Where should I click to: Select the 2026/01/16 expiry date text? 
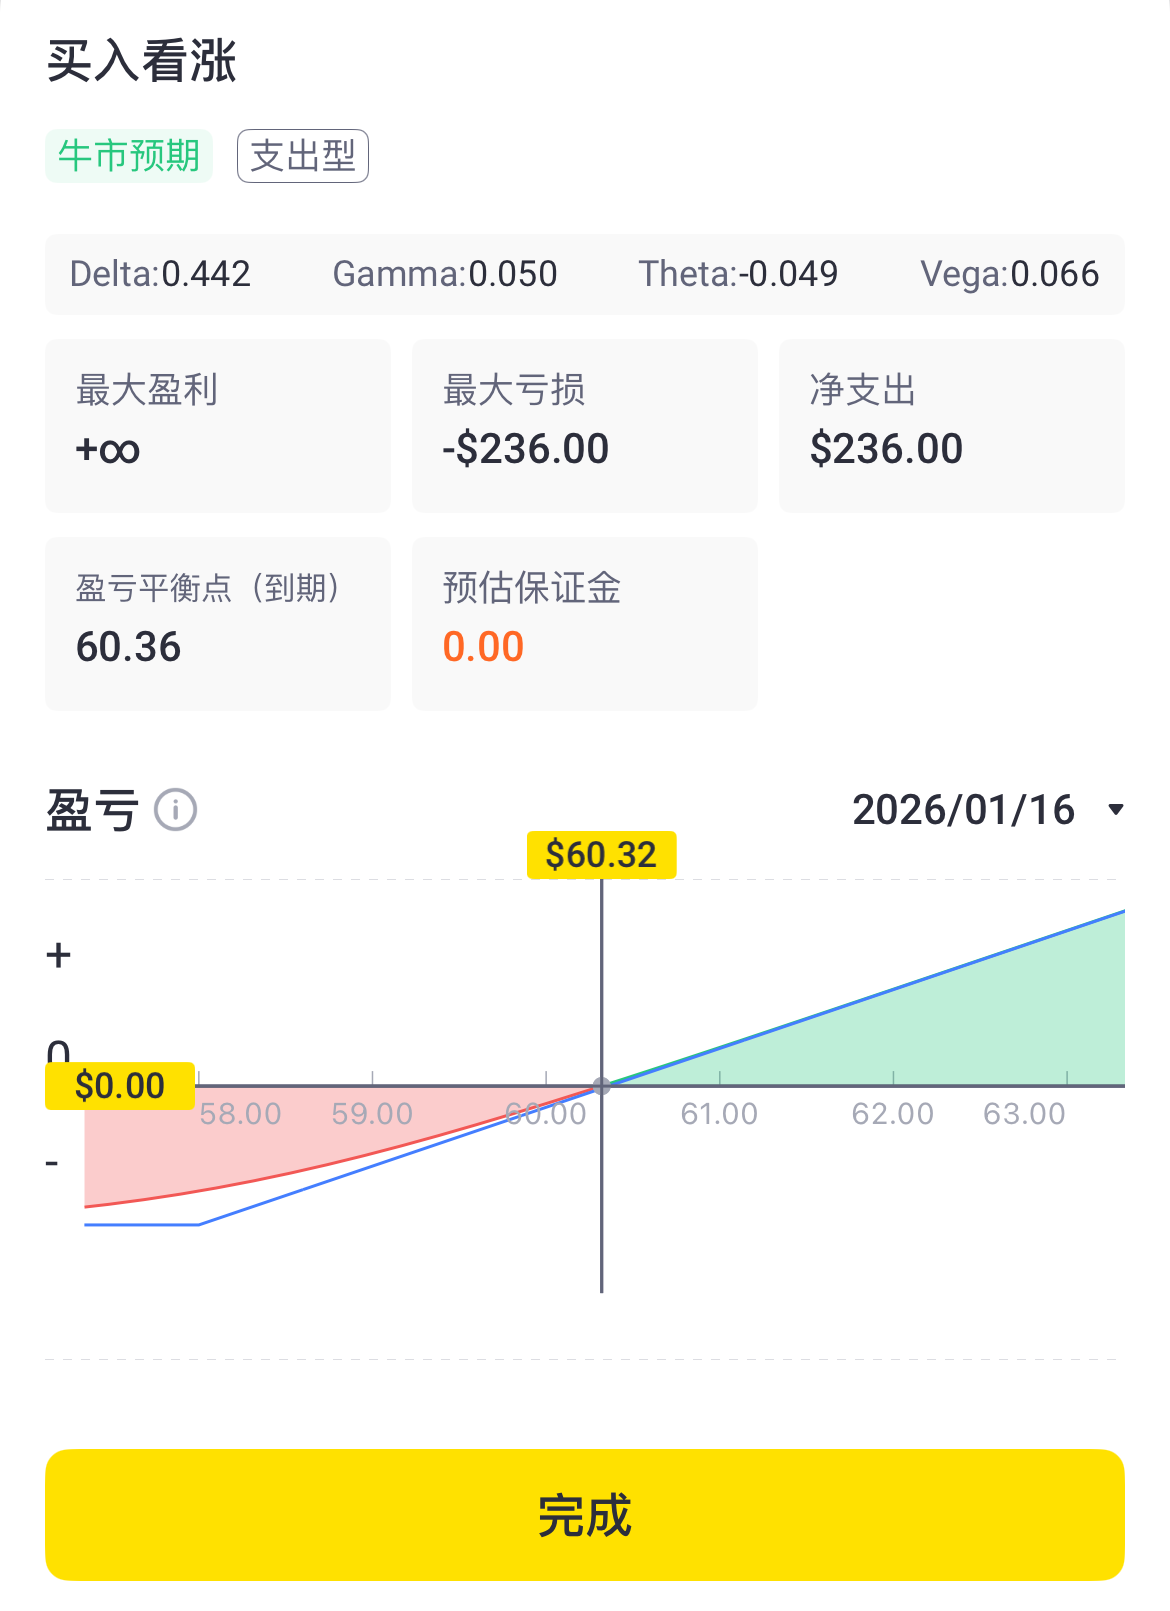(963, 810)
